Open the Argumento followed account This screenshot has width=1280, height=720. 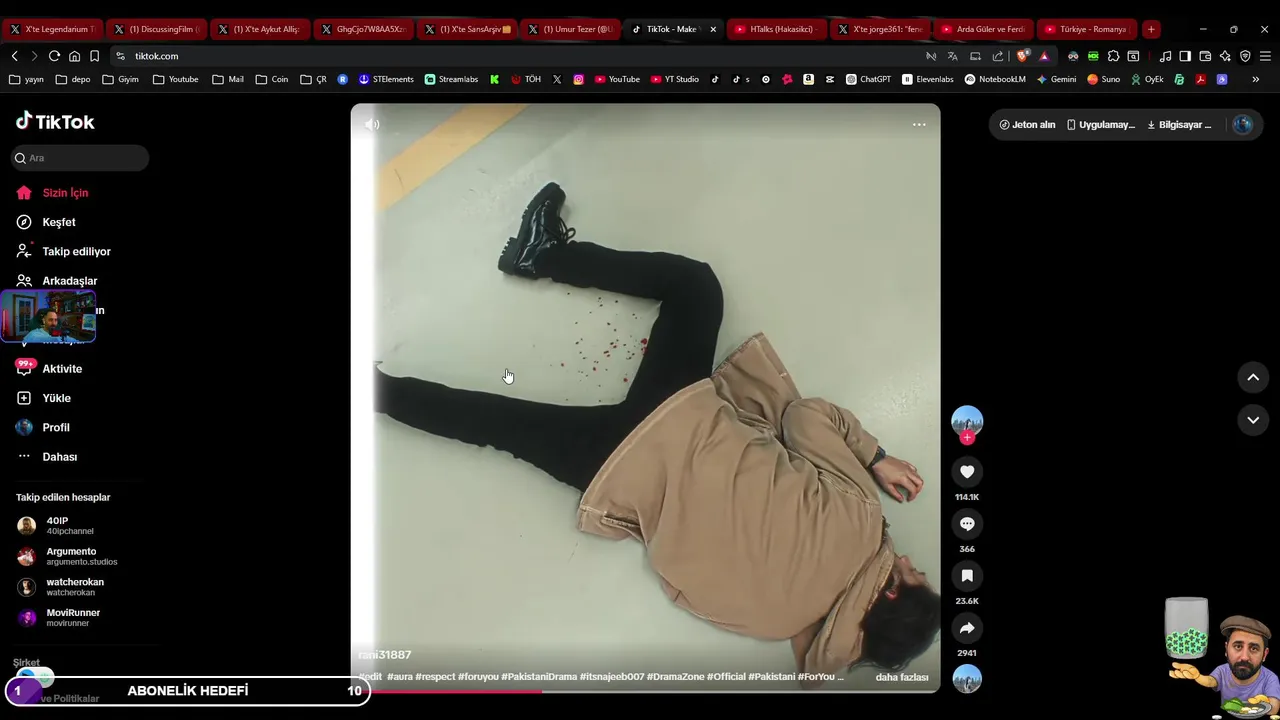coord(68,556)
